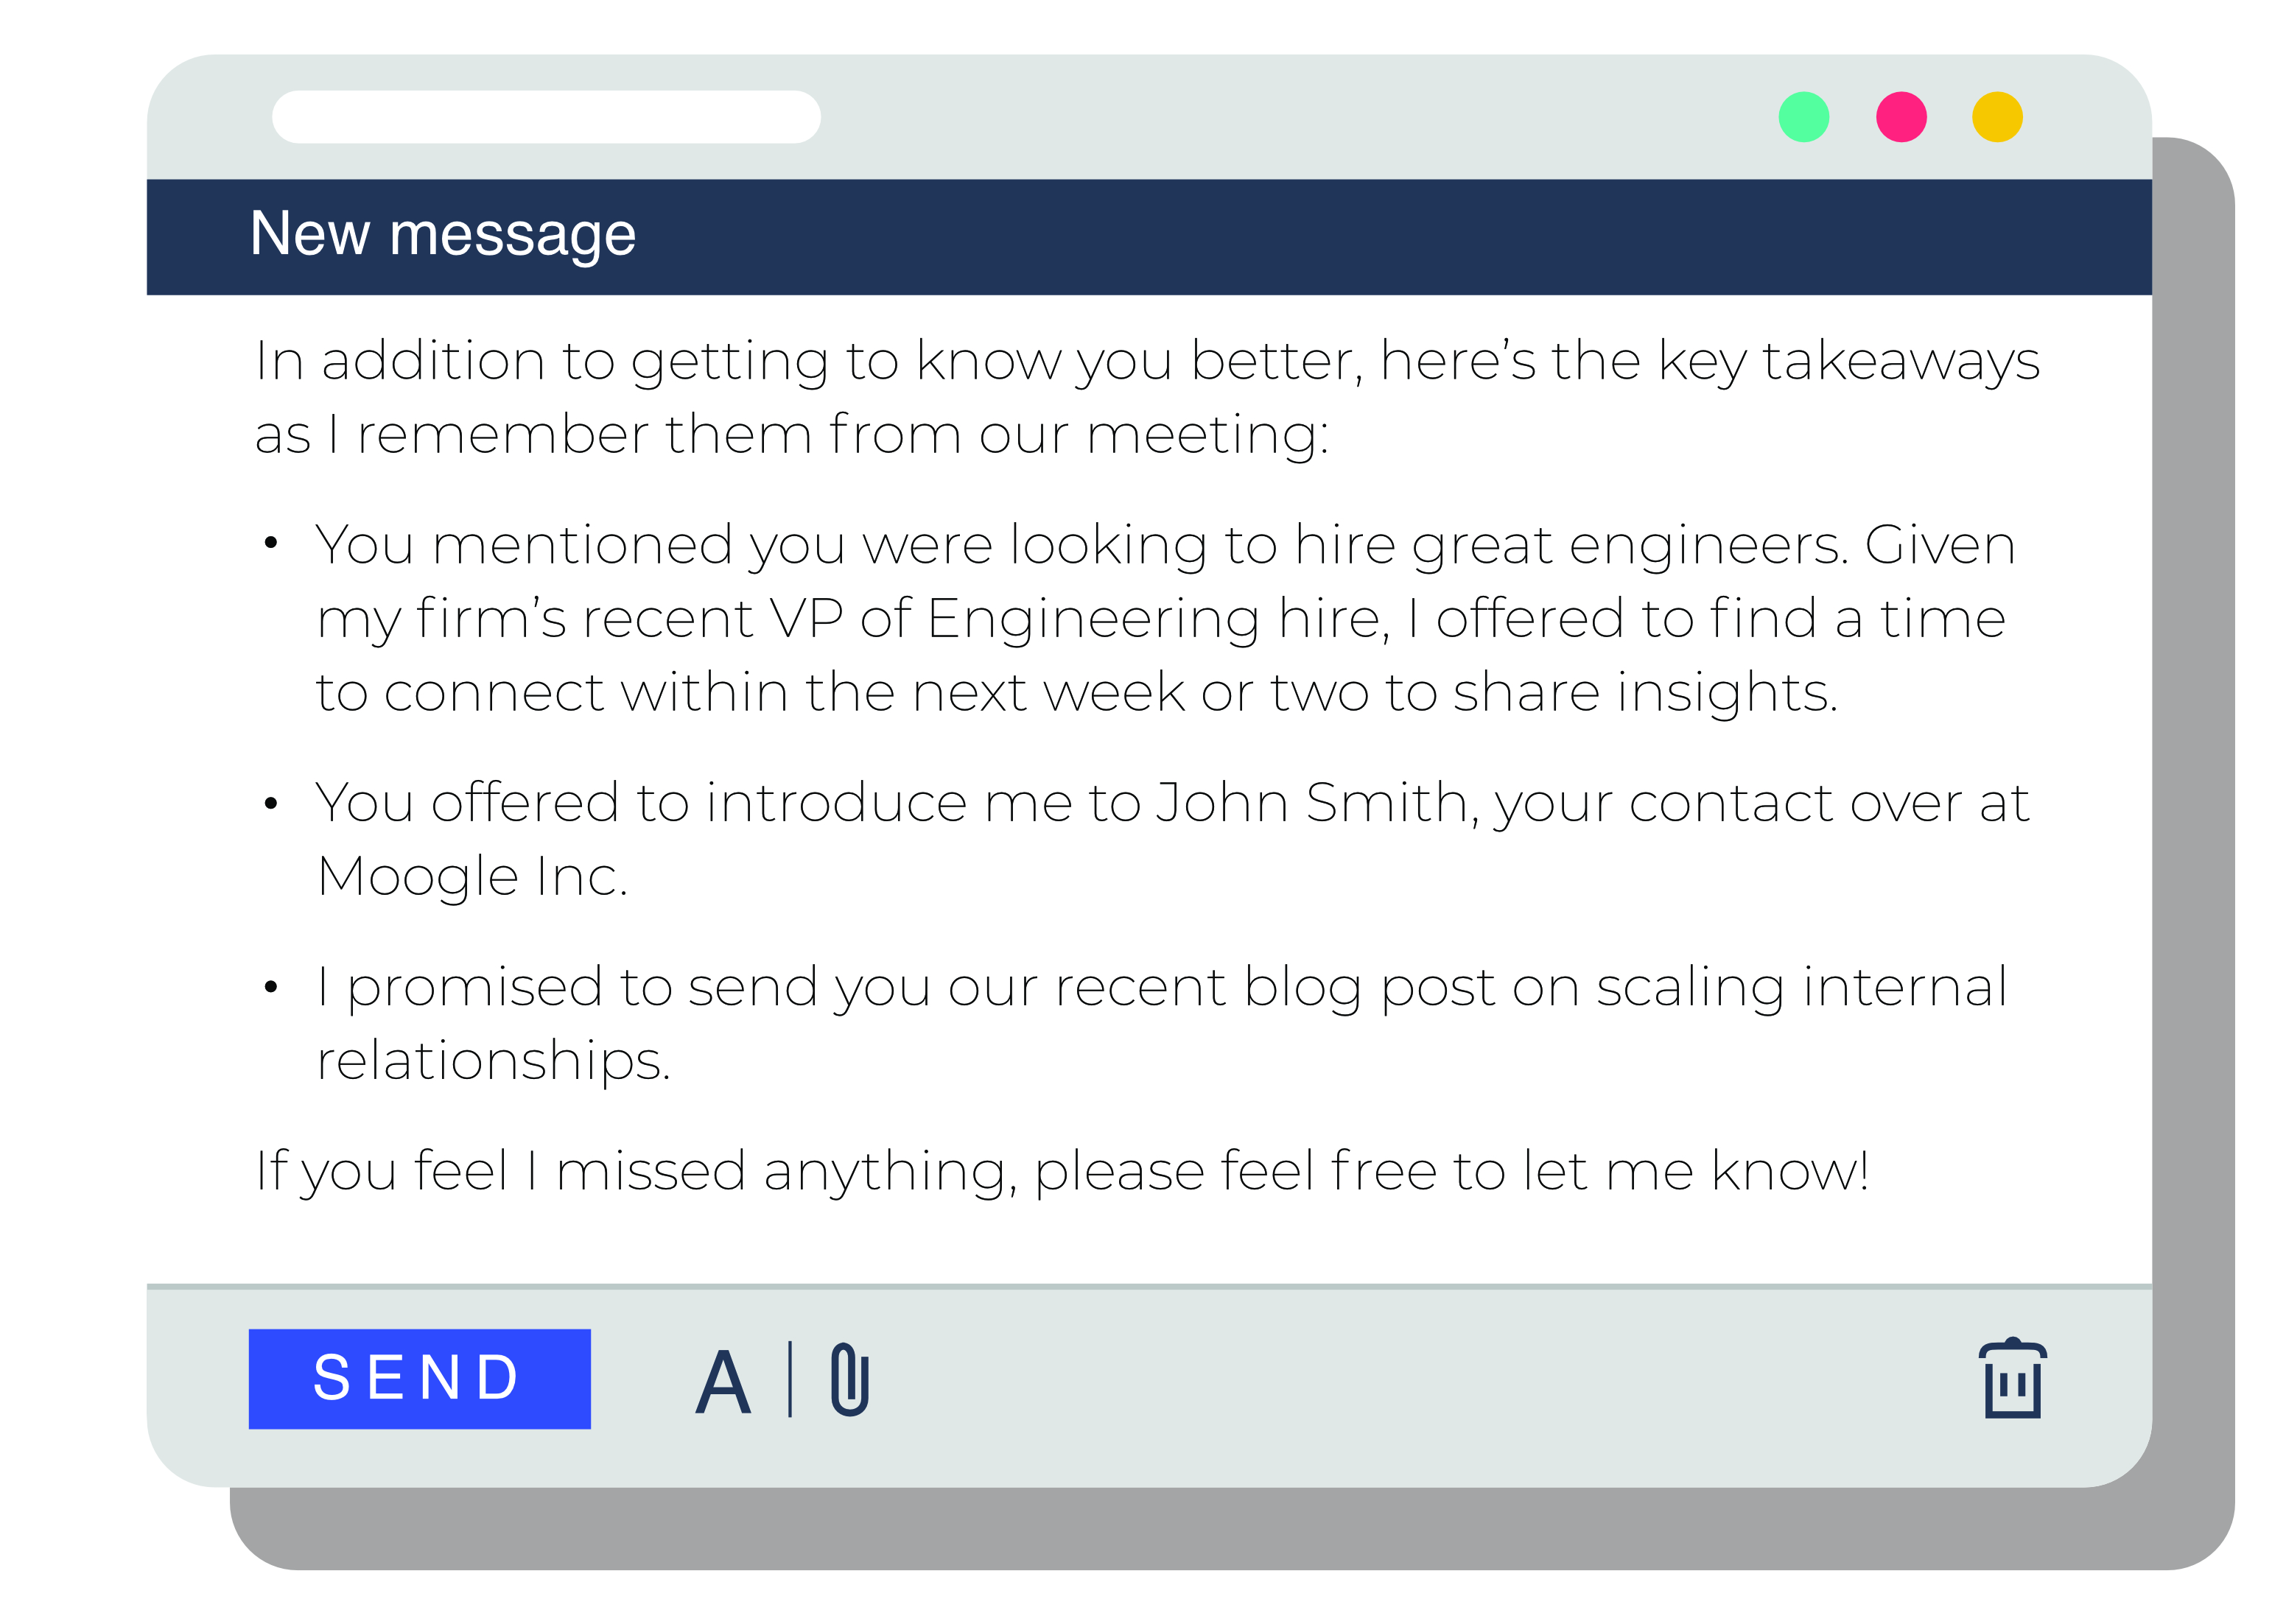
Task: Click the first bullet point marker
Action: [270, 543]
